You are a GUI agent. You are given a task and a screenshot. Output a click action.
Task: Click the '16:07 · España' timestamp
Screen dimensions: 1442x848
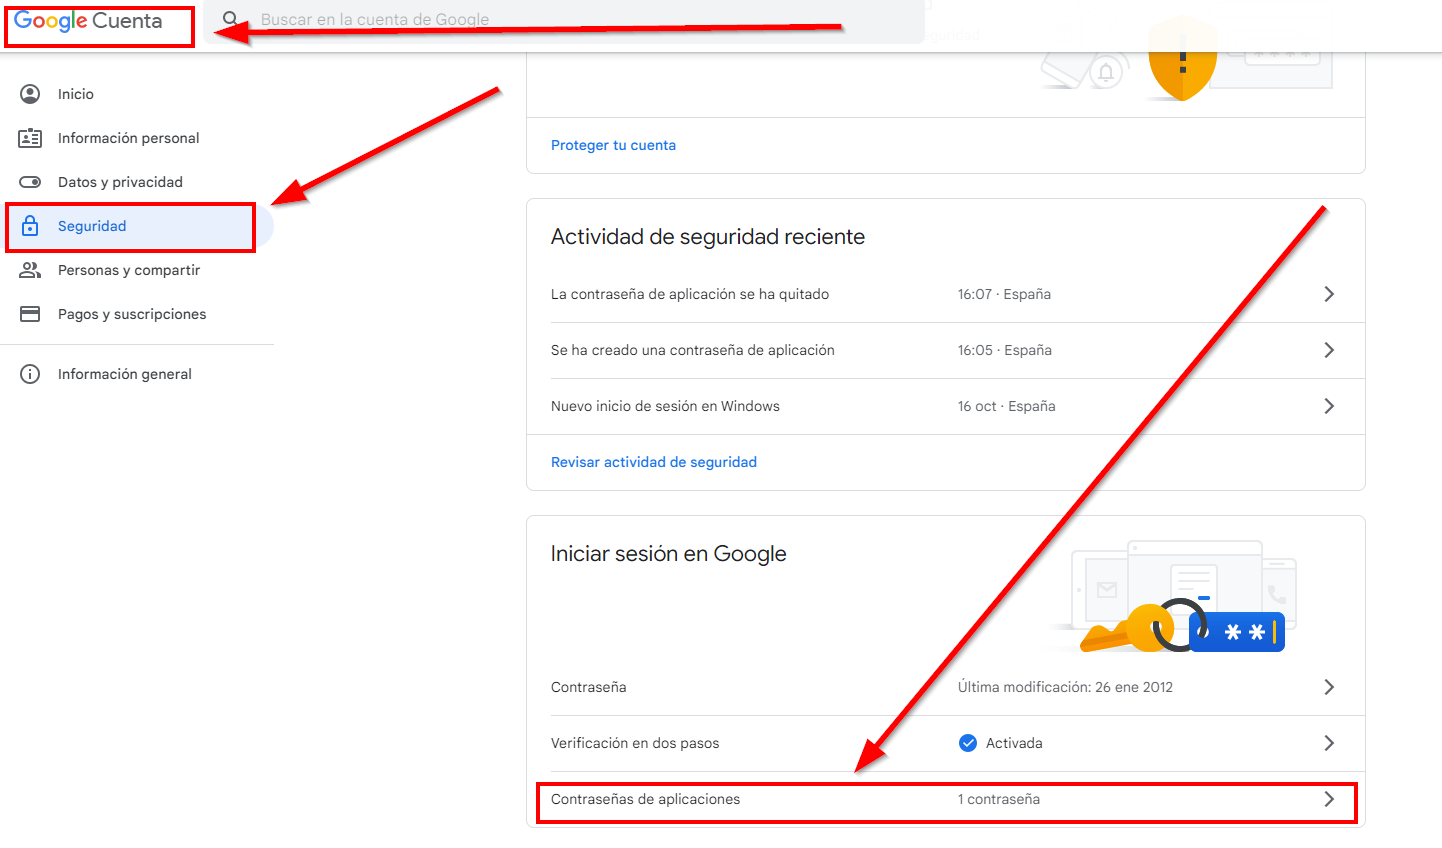pyautogui.click(x=1004, y=294)
